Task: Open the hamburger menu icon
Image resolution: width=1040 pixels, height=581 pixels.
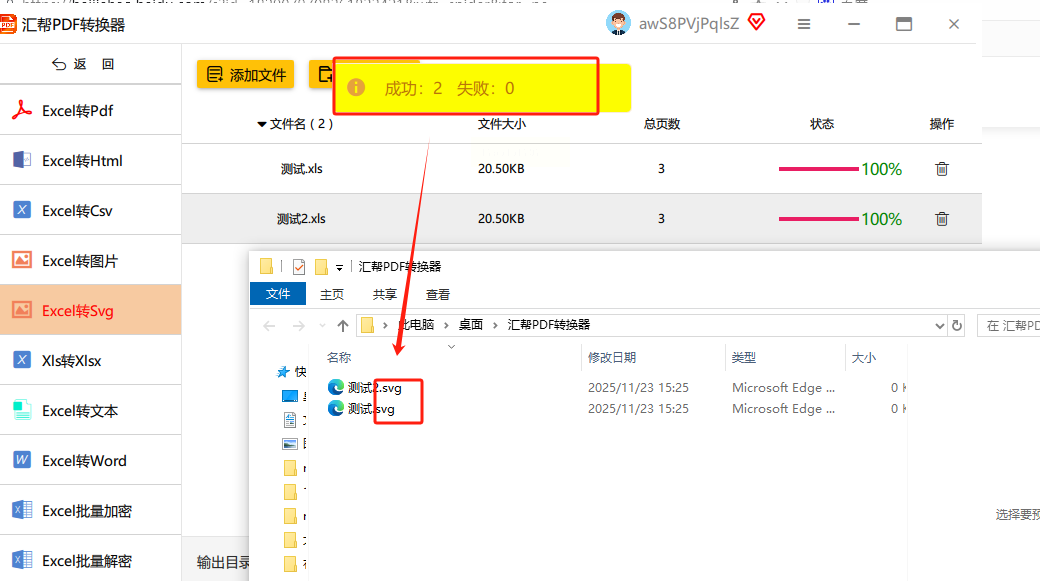Action: click(x=804, y=25)
